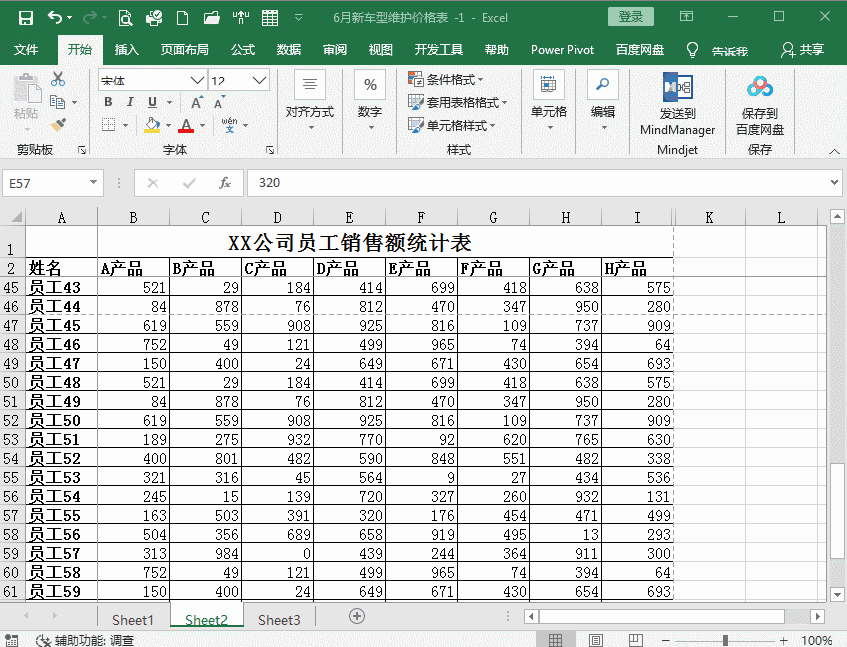
Task: Toggle Underline formatting
Action: (x=152, y=102)
